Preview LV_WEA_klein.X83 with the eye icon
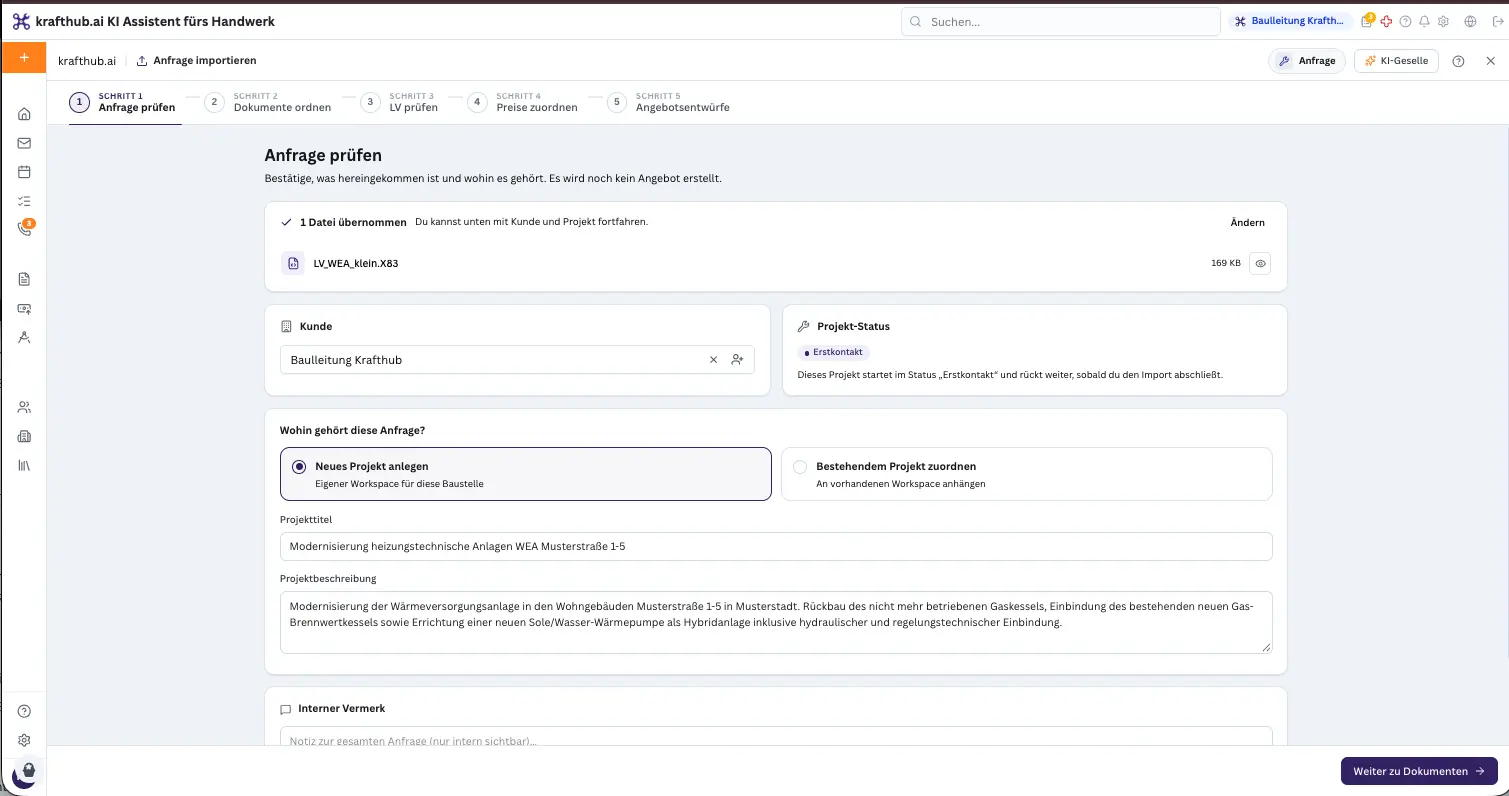 (x=1261, y=264)
